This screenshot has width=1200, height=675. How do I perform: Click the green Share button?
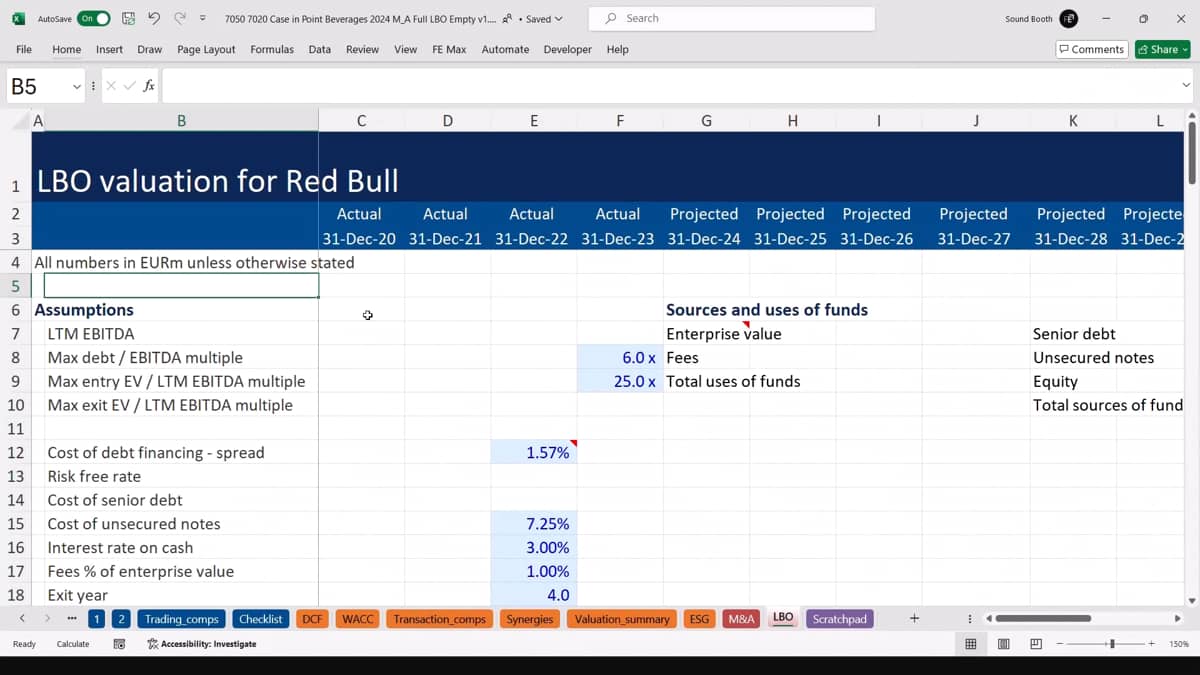point(1162,49)
